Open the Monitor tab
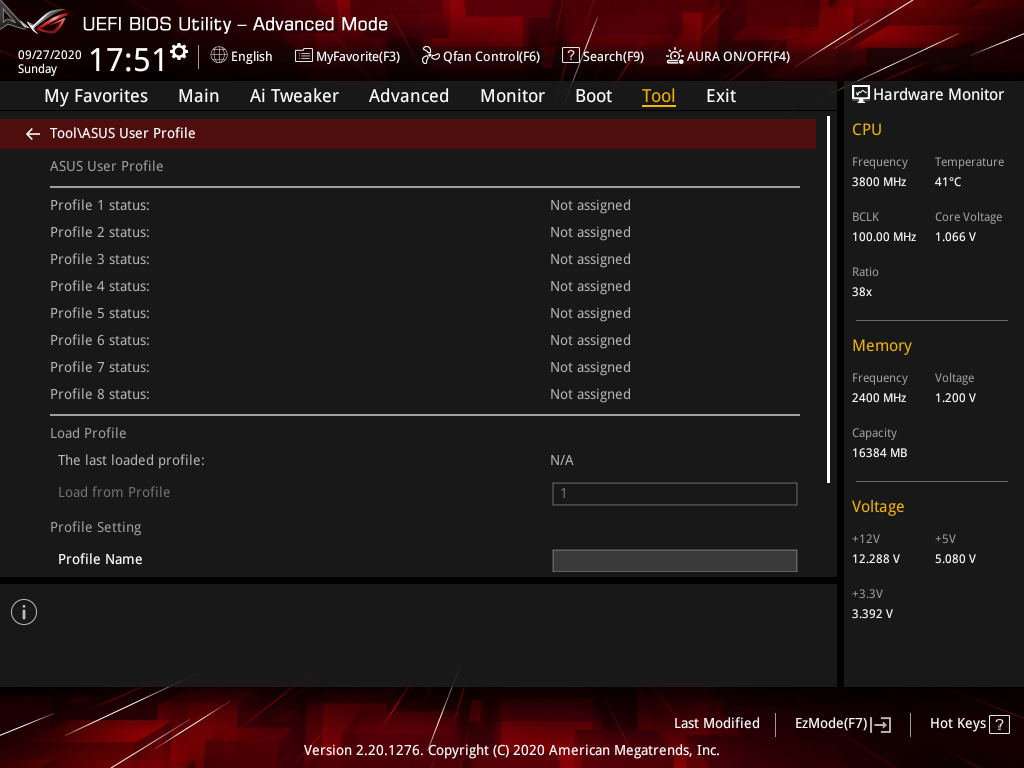This screenshot has width=1024, height=768. (513, 96)
